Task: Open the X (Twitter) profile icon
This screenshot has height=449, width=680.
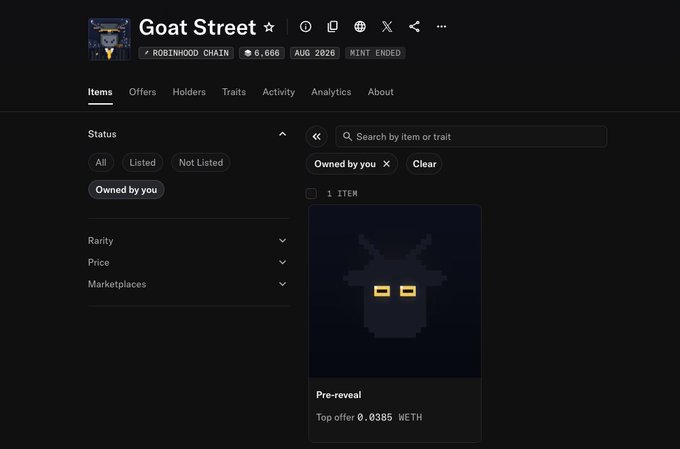Action: pyautogui.click(x=387, y=27)
